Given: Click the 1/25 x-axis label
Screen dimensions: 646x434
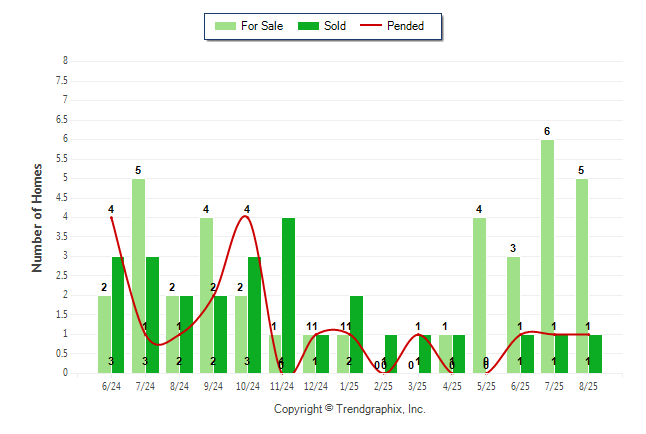Looking at the screenshot, I should pos(349,386).
